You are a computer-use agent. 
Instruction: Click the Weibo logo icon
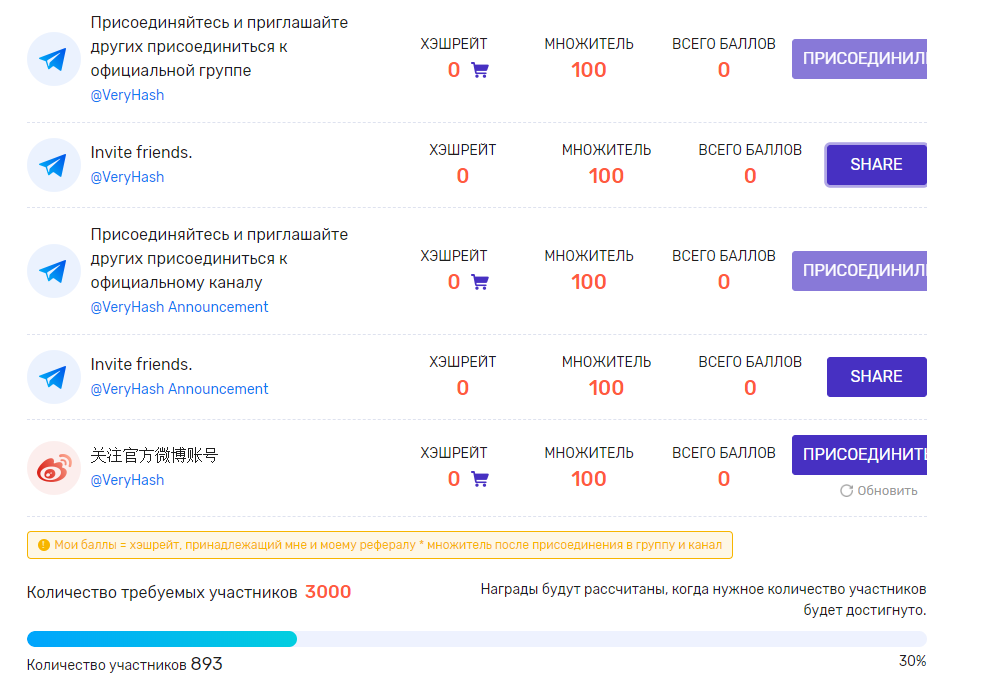[54, 468]
